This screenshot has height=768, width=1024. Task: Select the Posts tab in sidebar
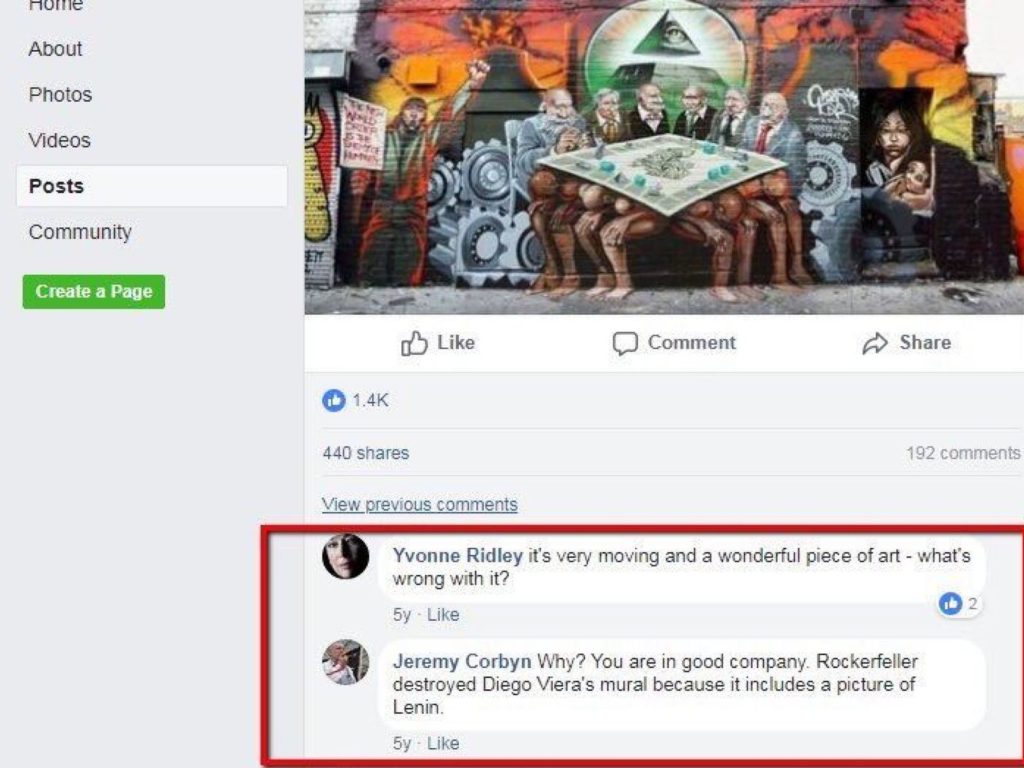click(x=152, y=186)
